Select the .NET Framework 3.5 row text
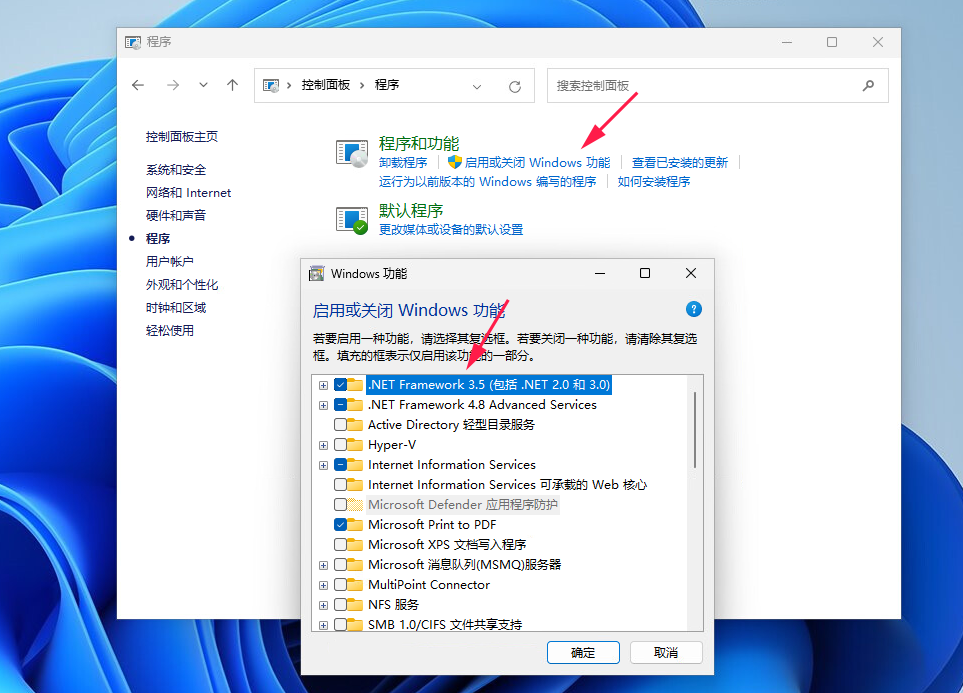The height and width of the screenshot is (693, 963). (x=489, y=385)
